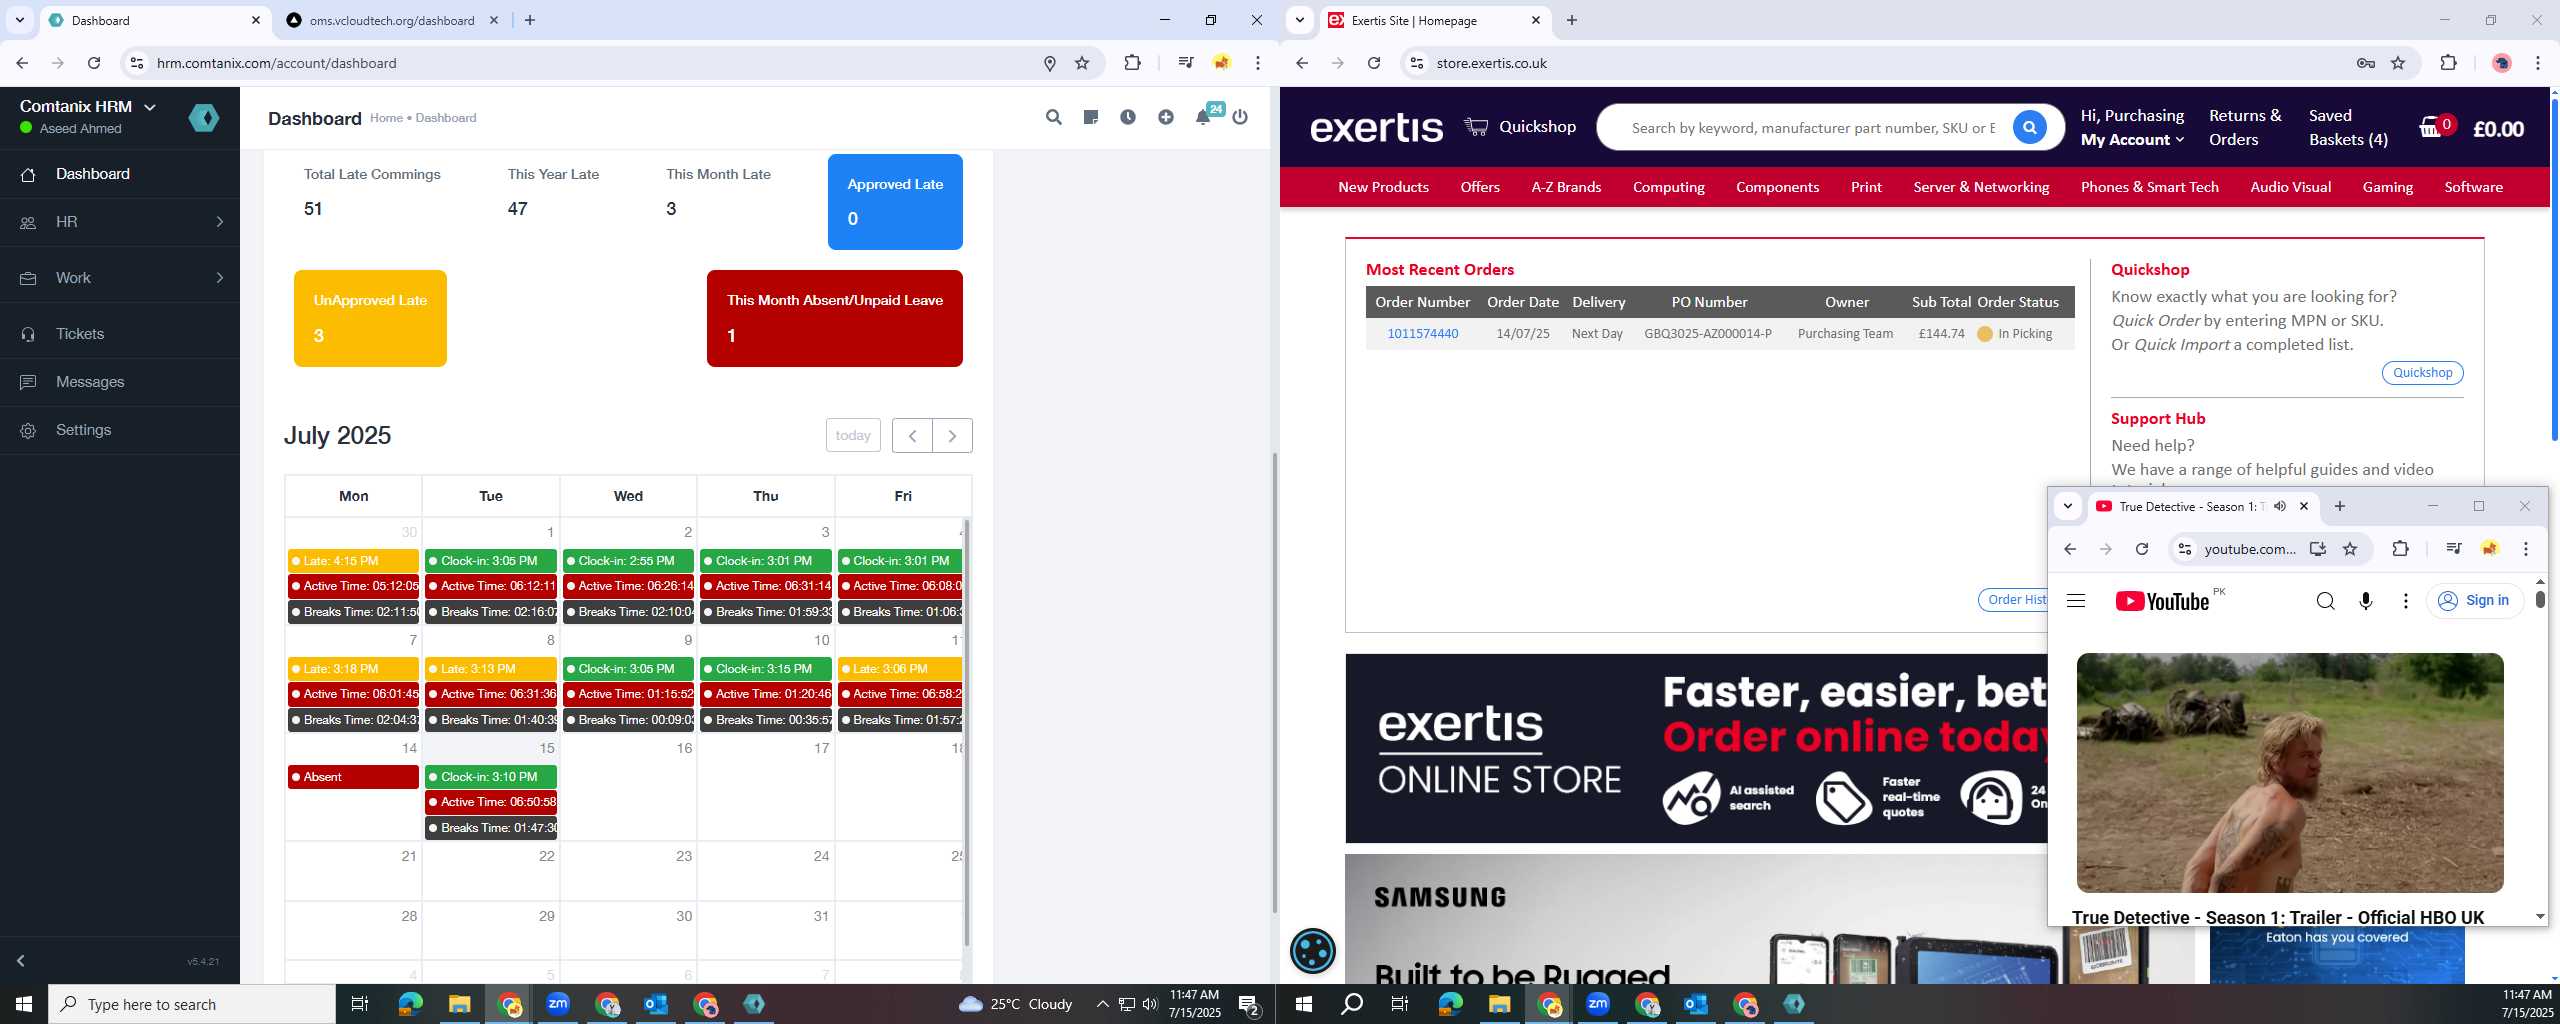Click the plus add icon in HRM header
This screenshot has height=1024, width=2560.
click(1166, 117)
